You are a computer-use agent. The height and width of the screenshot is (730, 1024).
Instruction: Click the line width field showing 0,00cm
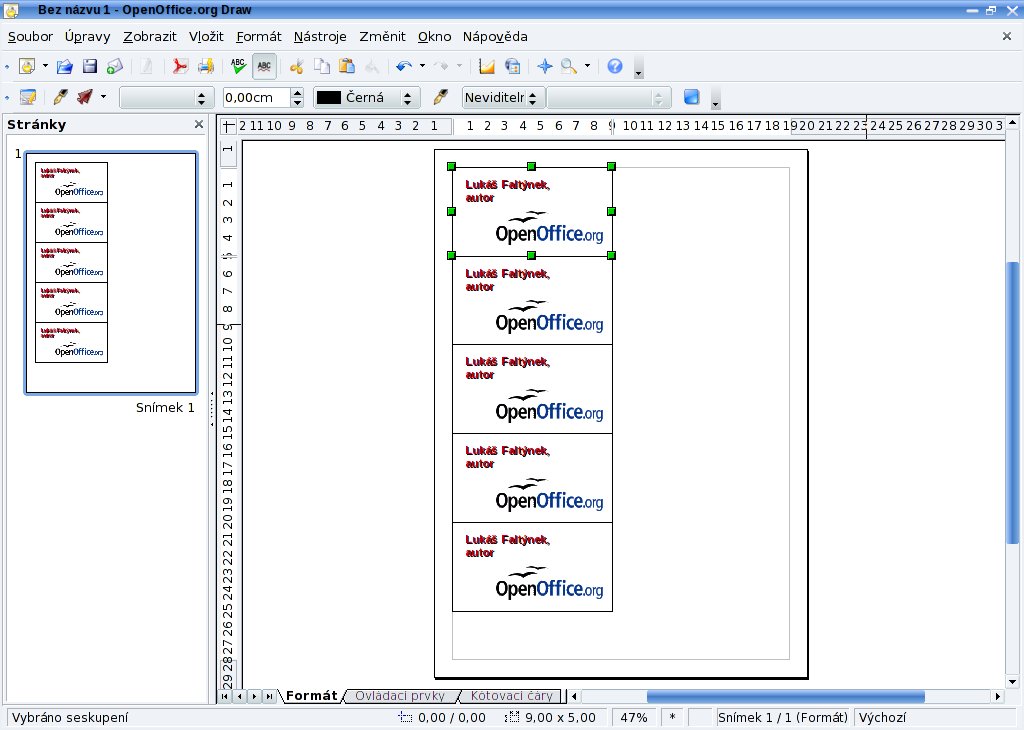click(257, 98)
